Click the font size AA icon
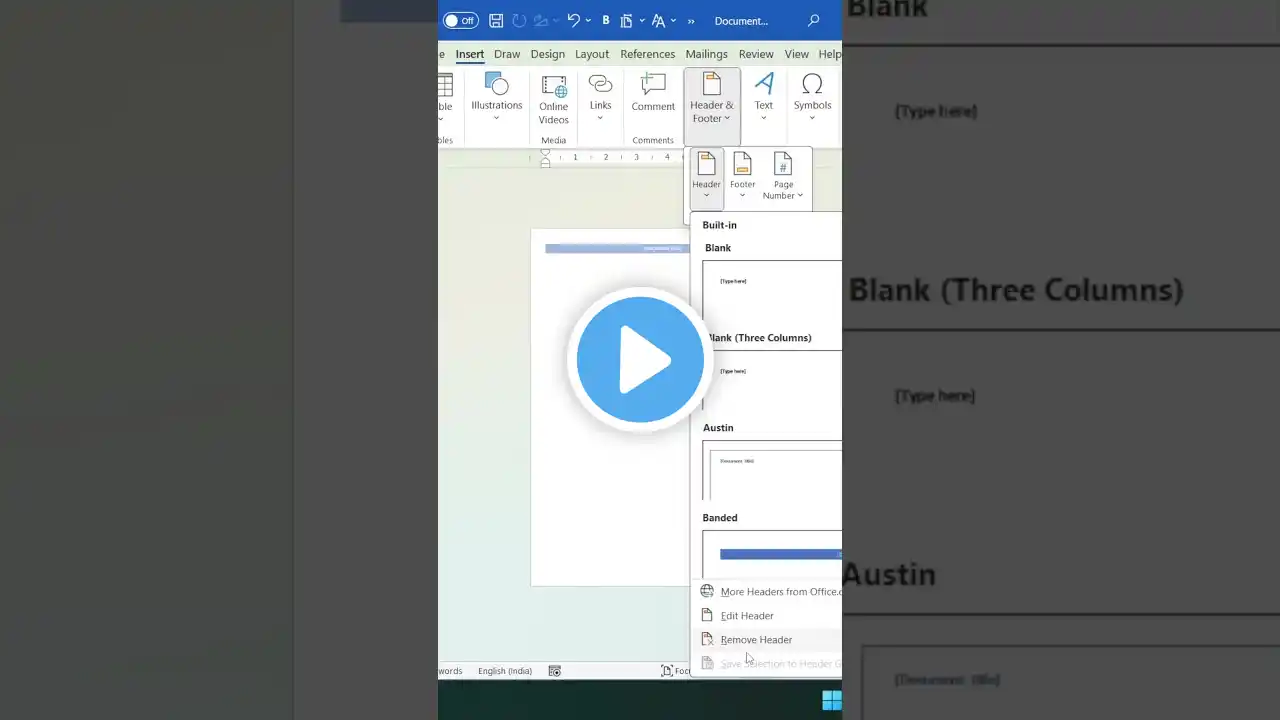The width and height of the screenshot is (1280, 720). (x=658, y=21)
